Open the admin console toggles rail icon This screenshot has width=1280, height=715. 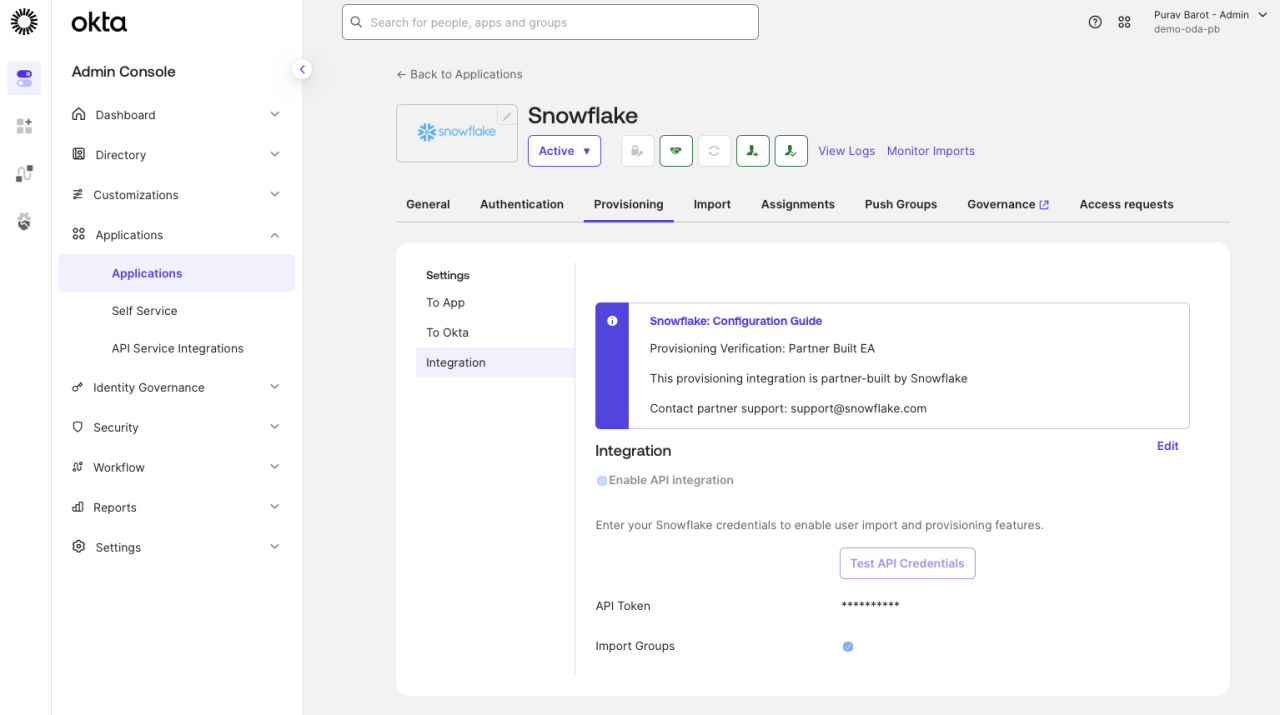(x=24, y=78)
